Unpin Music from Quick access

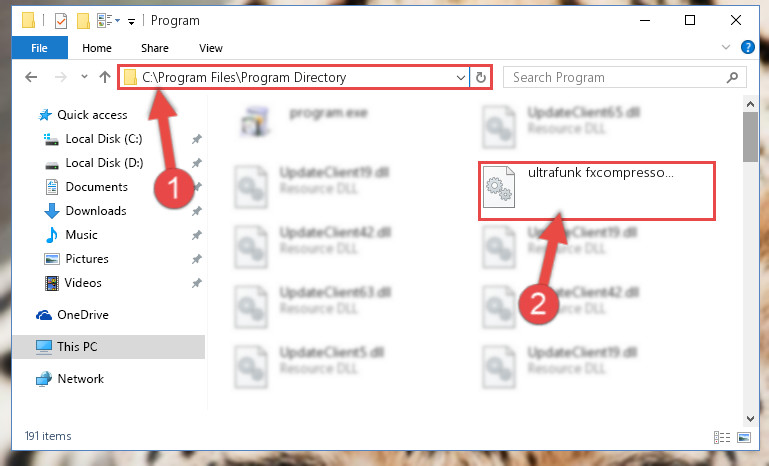(197, 235)
